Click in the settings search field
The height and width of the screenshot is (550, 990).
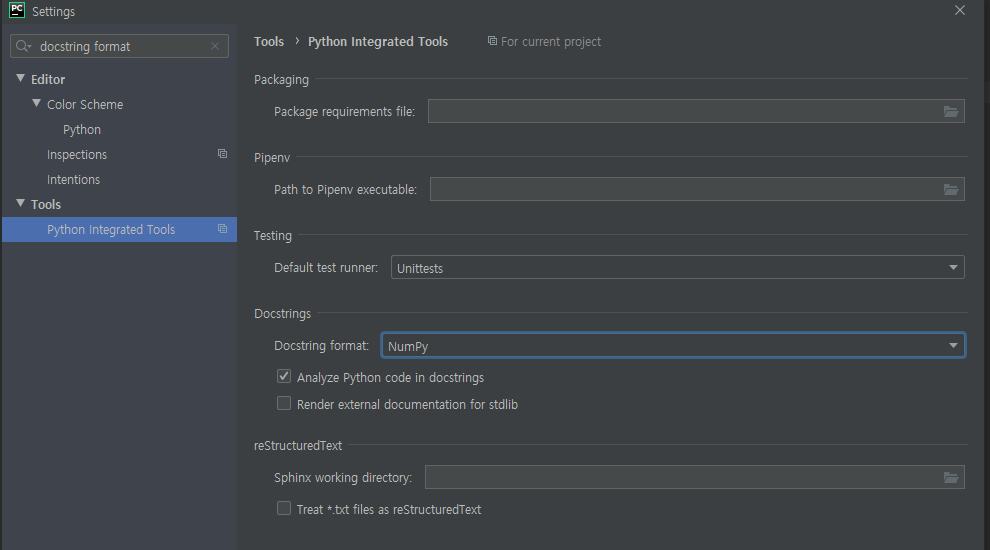coord(119,46)
